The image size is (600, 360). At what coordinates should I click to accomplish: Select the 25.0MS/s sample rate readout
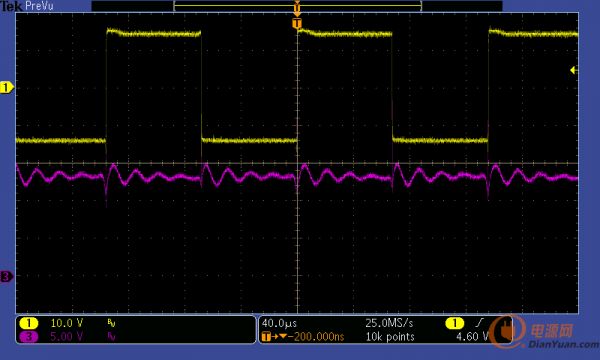coord(389,323)
